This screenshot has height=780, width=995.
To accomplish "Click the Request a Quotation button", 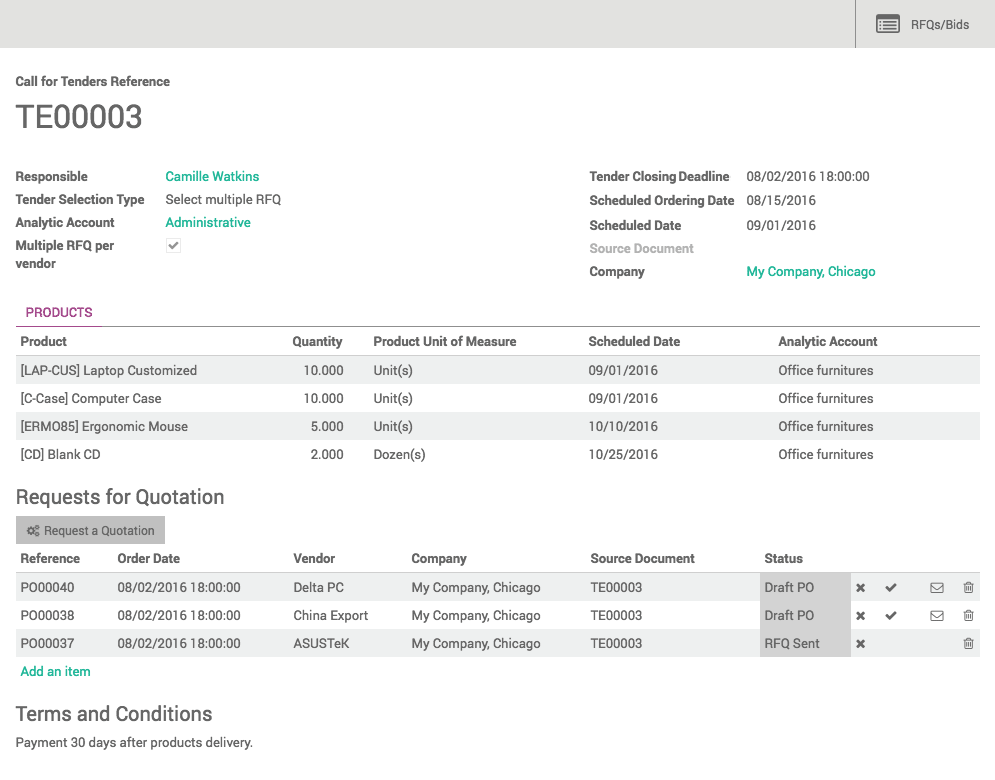I will tap(90, 530).
